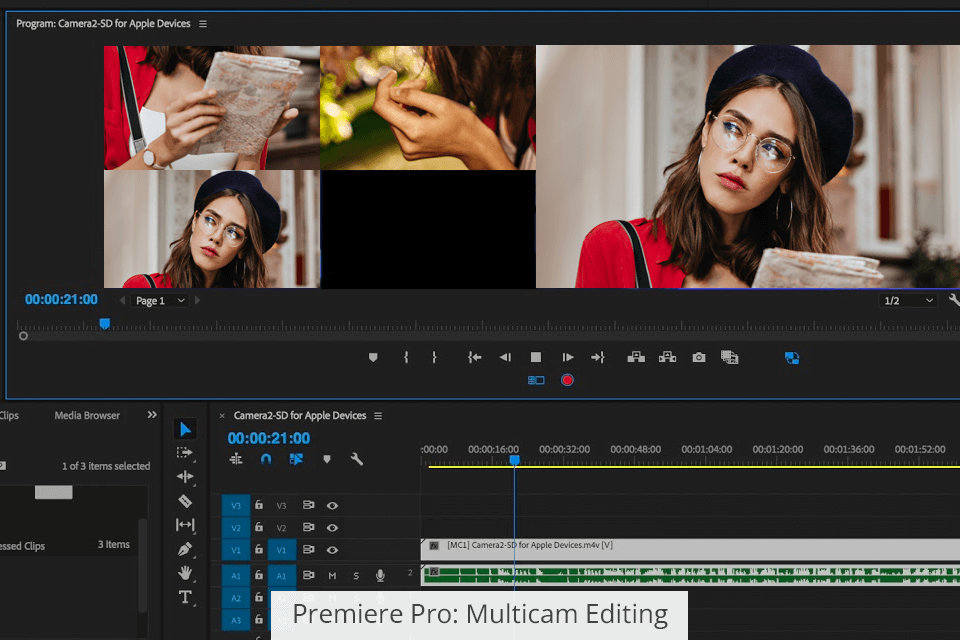Solo the A1 audio track
The image size is (960, 640).
tap(356, 576)
